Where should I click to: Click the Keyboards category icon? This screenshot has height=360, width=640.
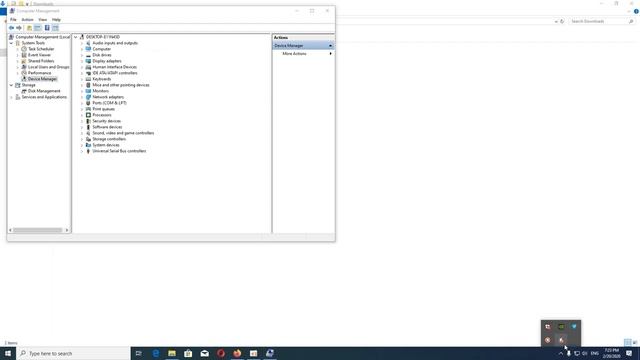pyautogui.click(x=88, y=79)
